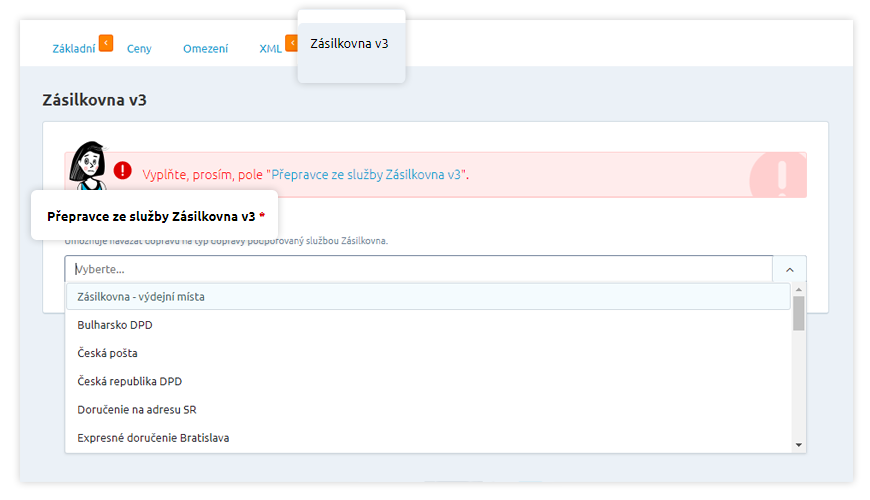Select Expresné doručenie Bratislava option

point(428,438)
